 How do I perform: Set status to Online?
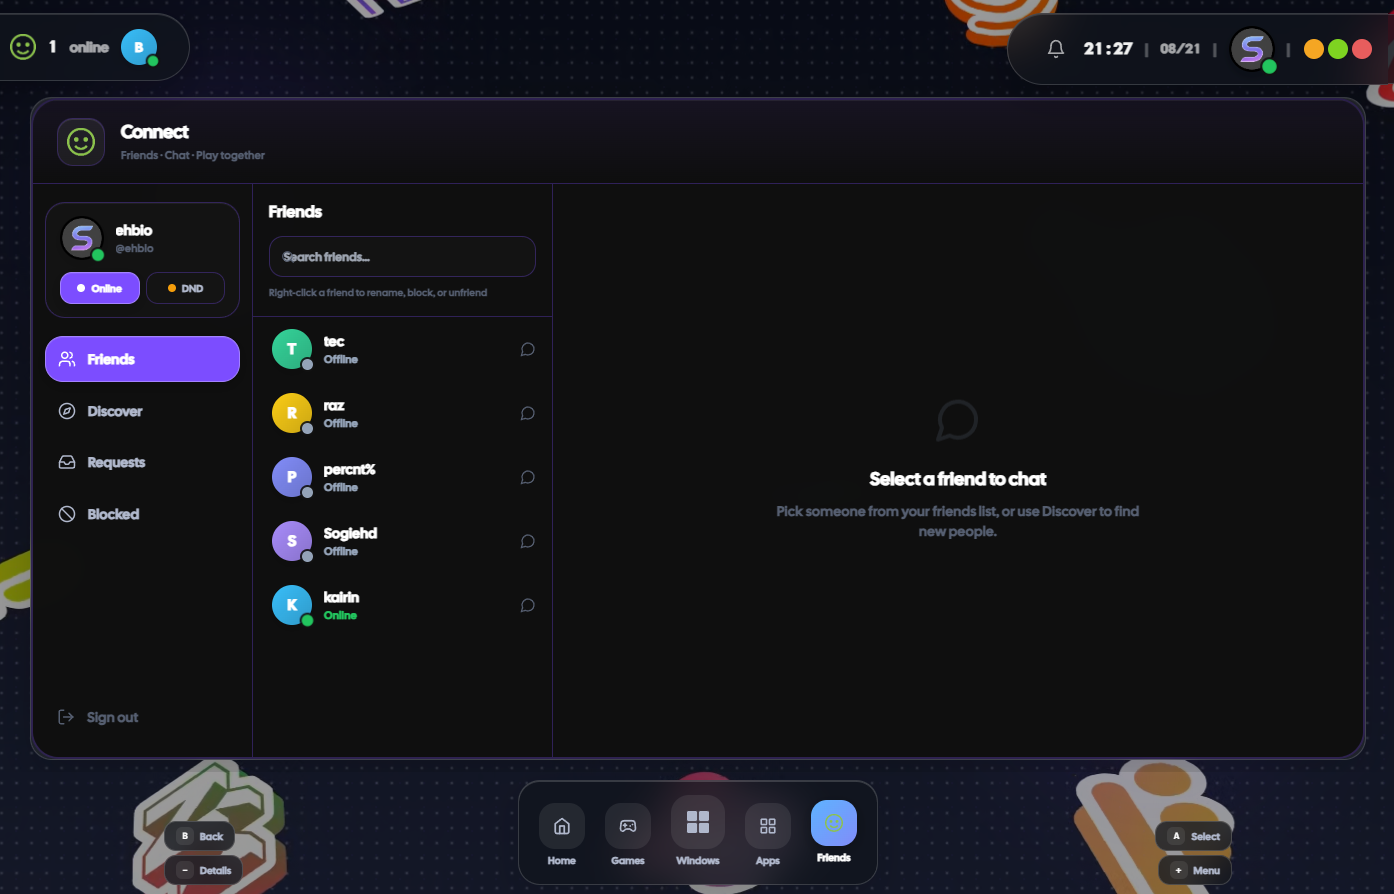click(x=100, y=288)
